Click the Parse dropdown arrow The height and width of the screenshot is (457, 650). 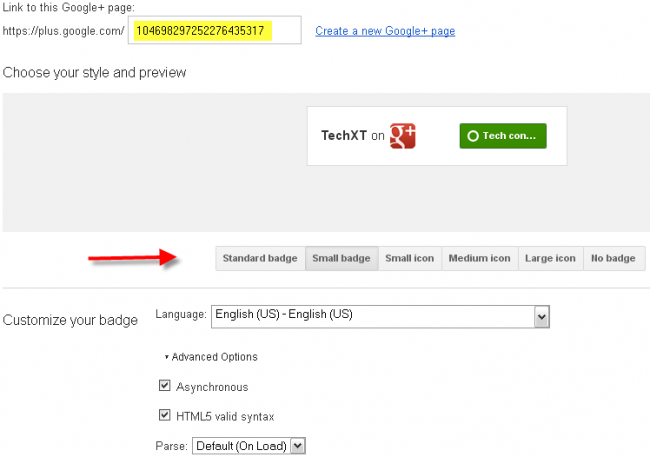click(x=297, y=445)
